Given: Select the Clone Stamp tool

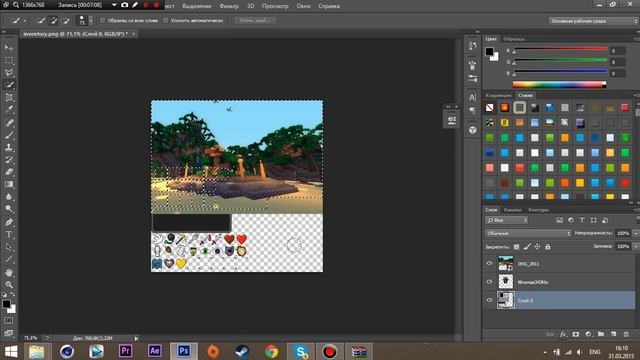Looking at the screenshot, I should click(9, 147).
